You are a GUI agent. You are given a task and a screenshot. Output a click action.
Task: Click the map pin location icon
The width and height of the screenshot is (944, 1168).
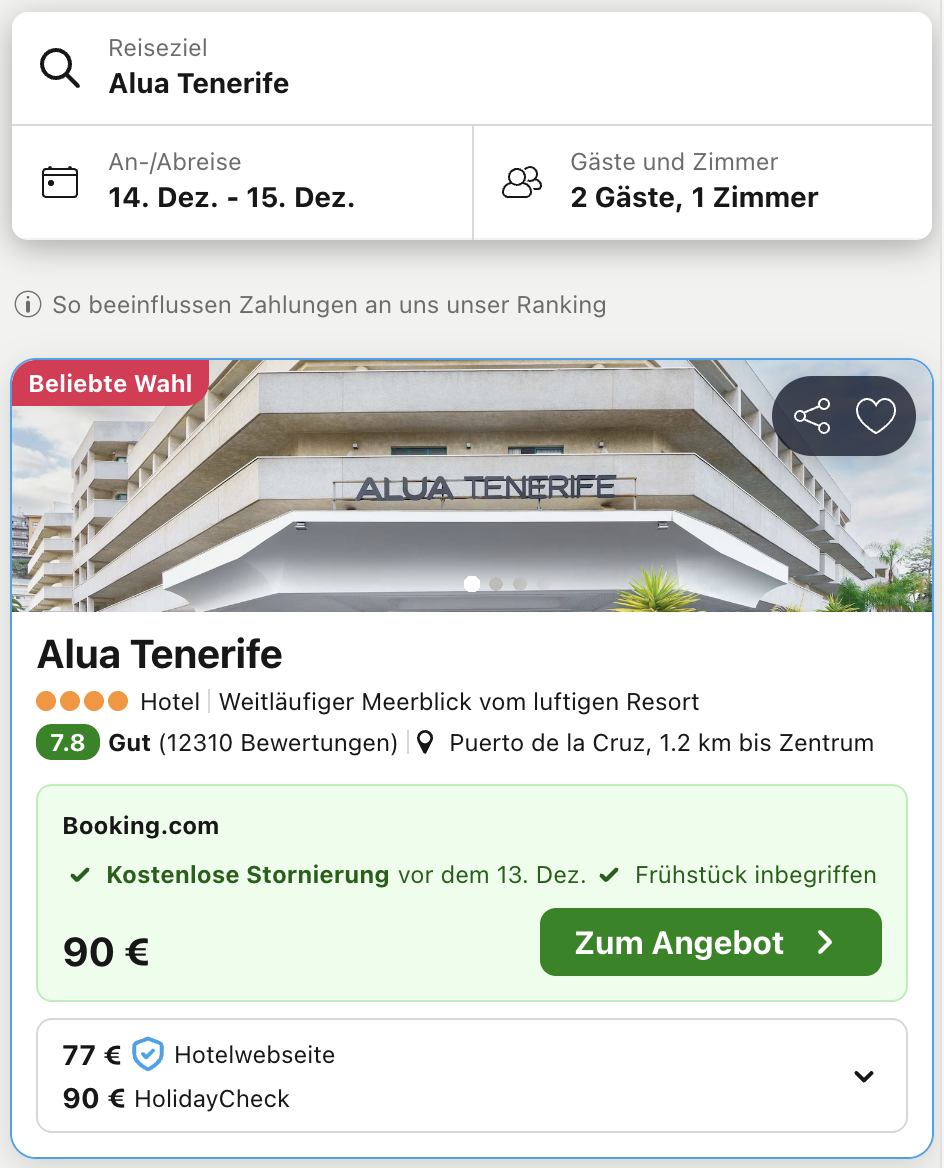pyautogui.click(x=426, y=743)
